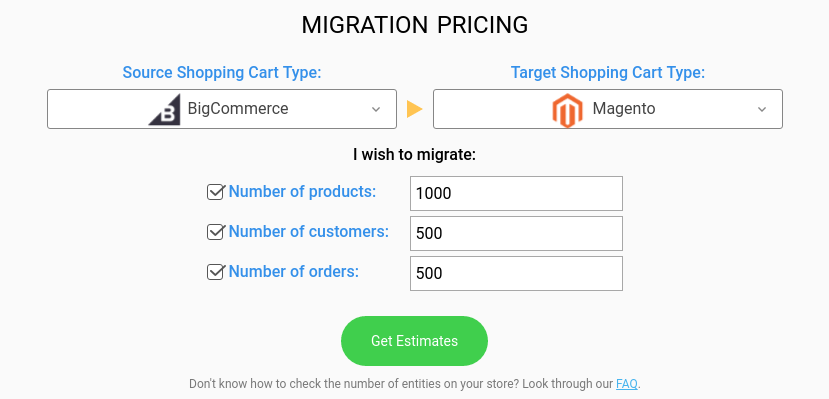Click the orange Magento logo icon
829x399 pixels.
point(567,110)
